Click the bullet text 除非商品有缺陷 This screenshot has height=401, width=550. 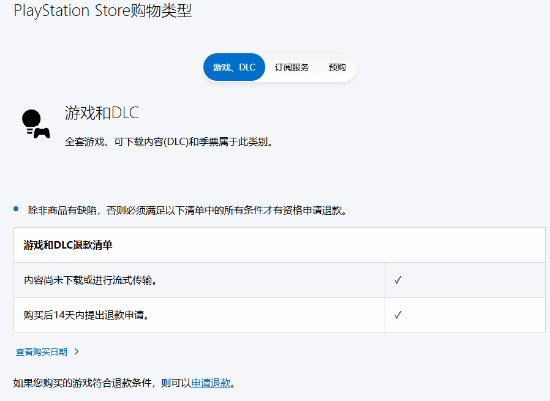[x=188, y=210]
